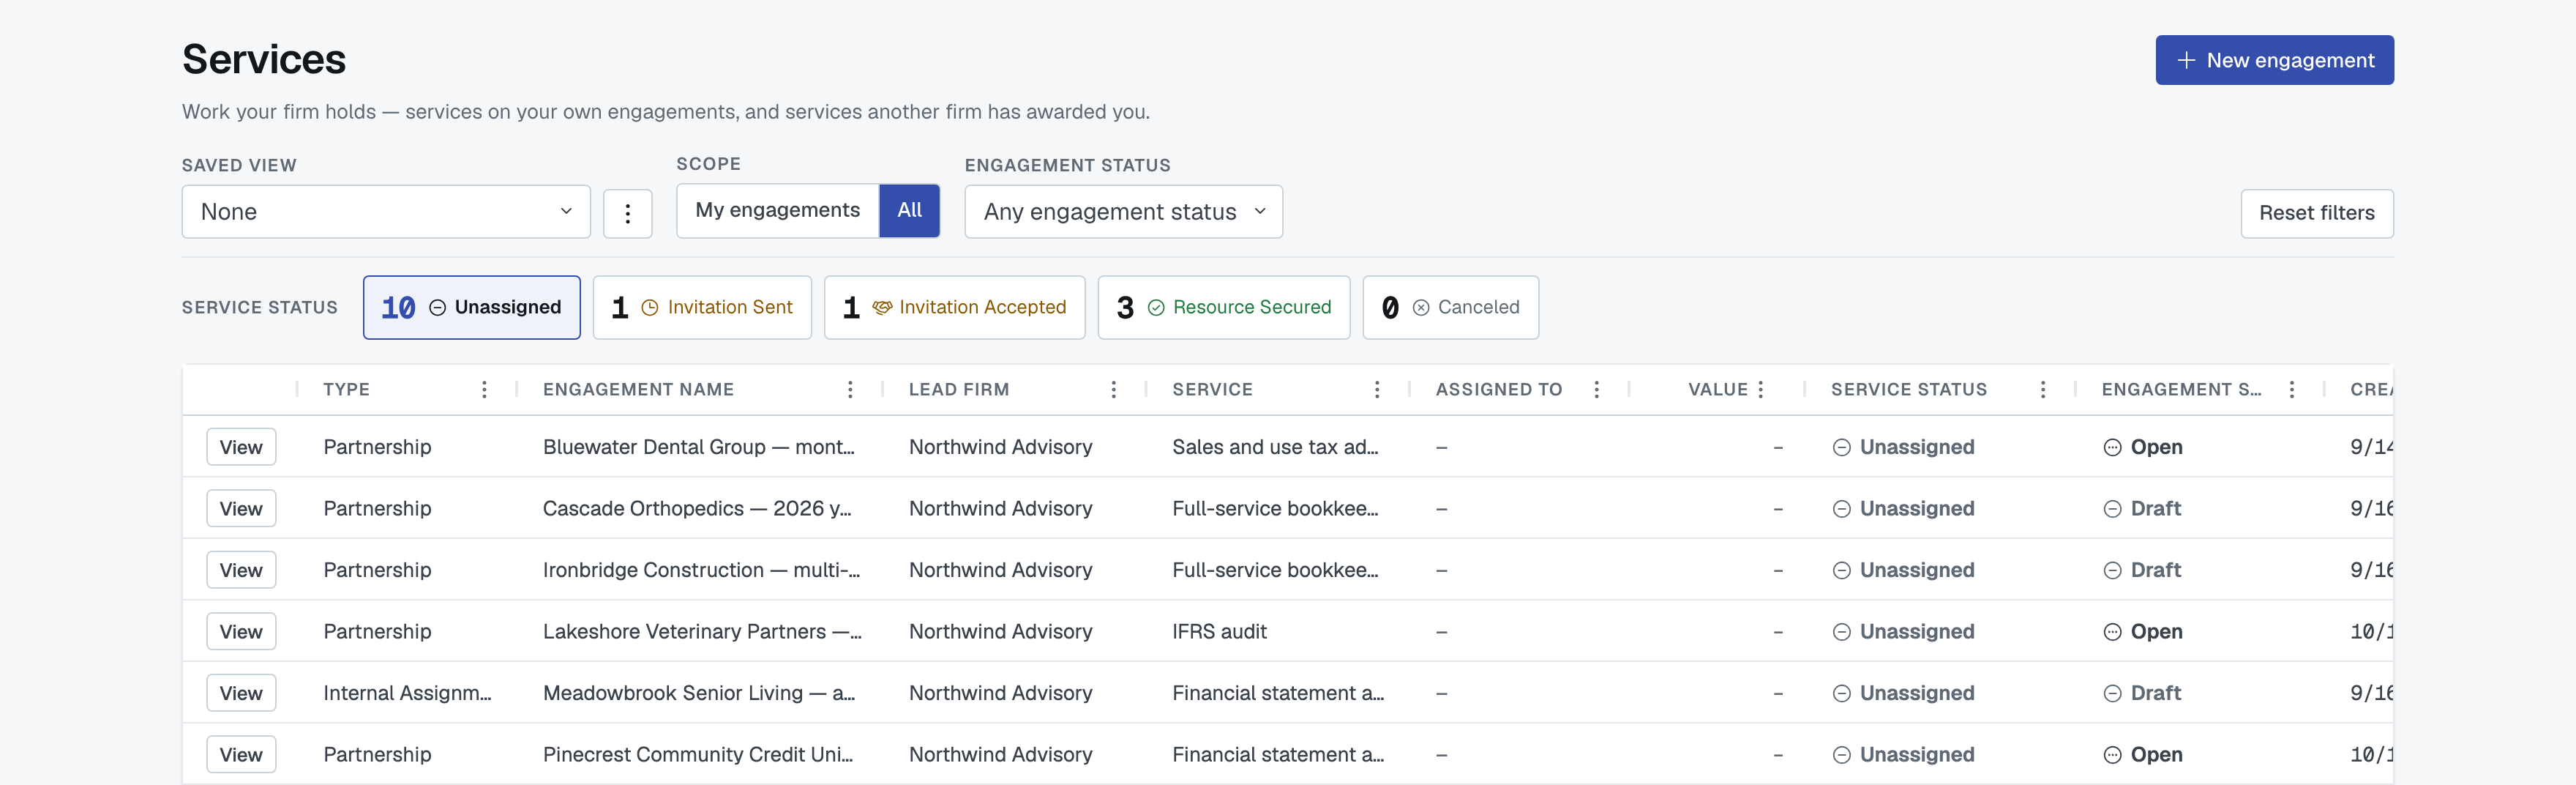
Task: Open Assigned To column menu icon
Action: click(x=1596, y=390)
